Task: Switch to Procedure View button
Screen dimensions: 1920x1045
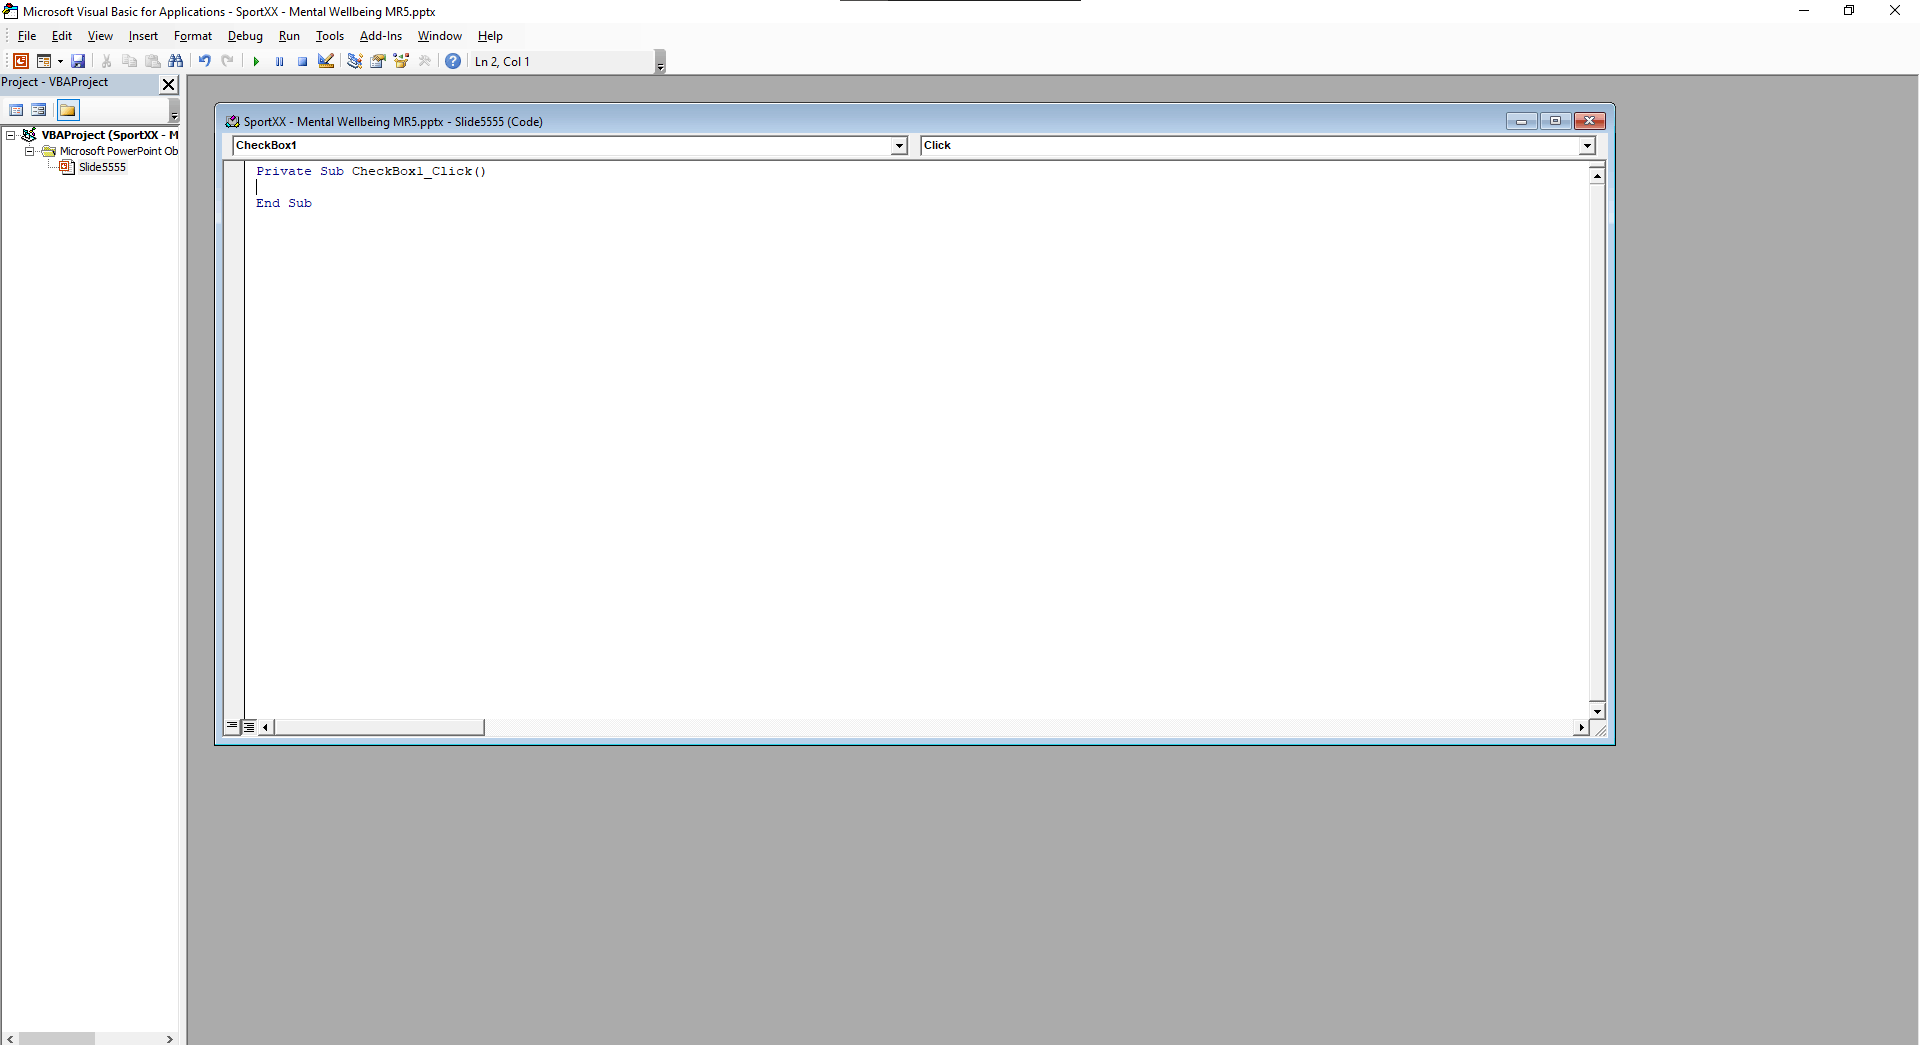Action: (232, 727)
